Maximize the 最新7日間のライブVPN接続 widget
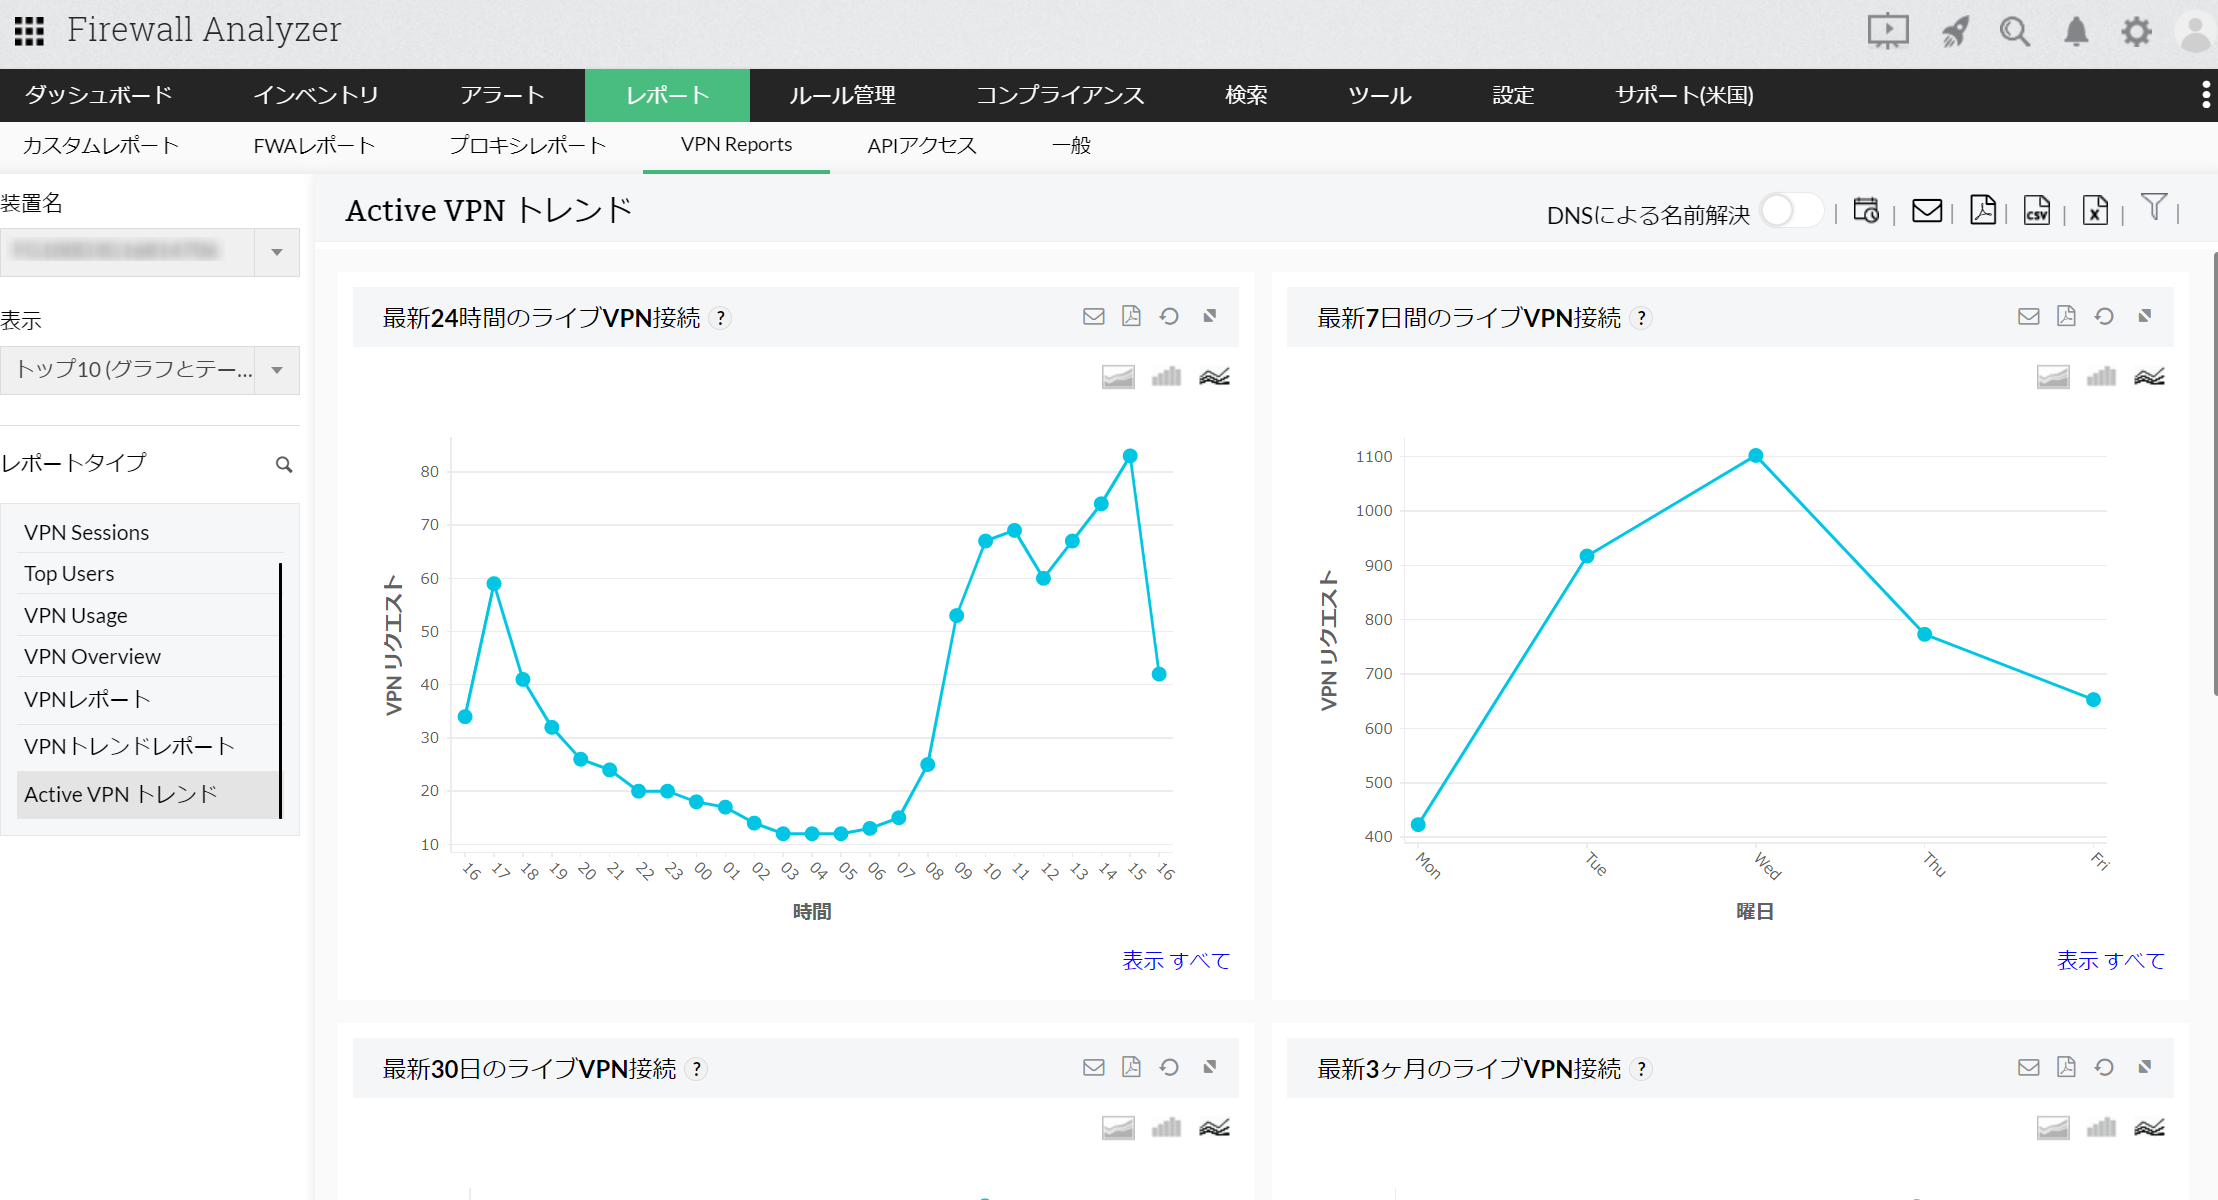The width and height of the screenshot is (2218, 1200). coord(2145,317)
